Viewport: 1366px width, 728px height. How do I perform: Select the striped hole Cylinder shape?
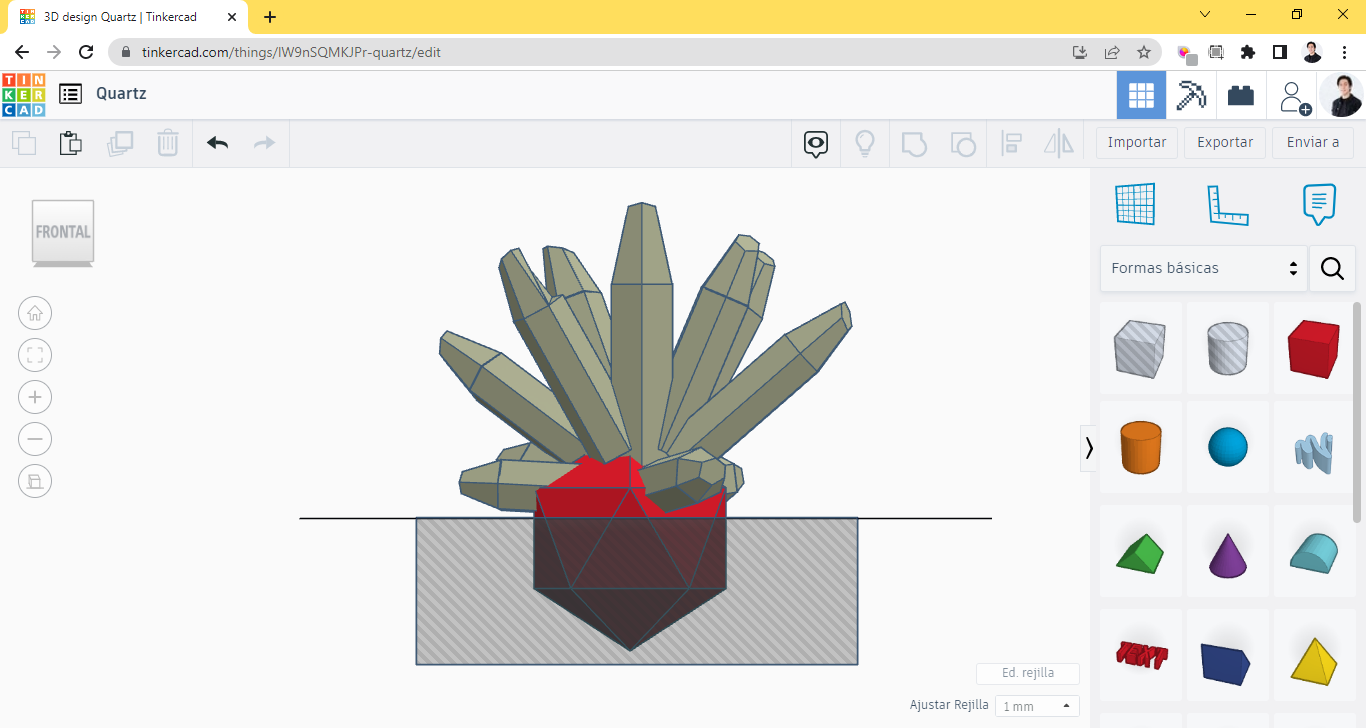[x=1228, y=348]
